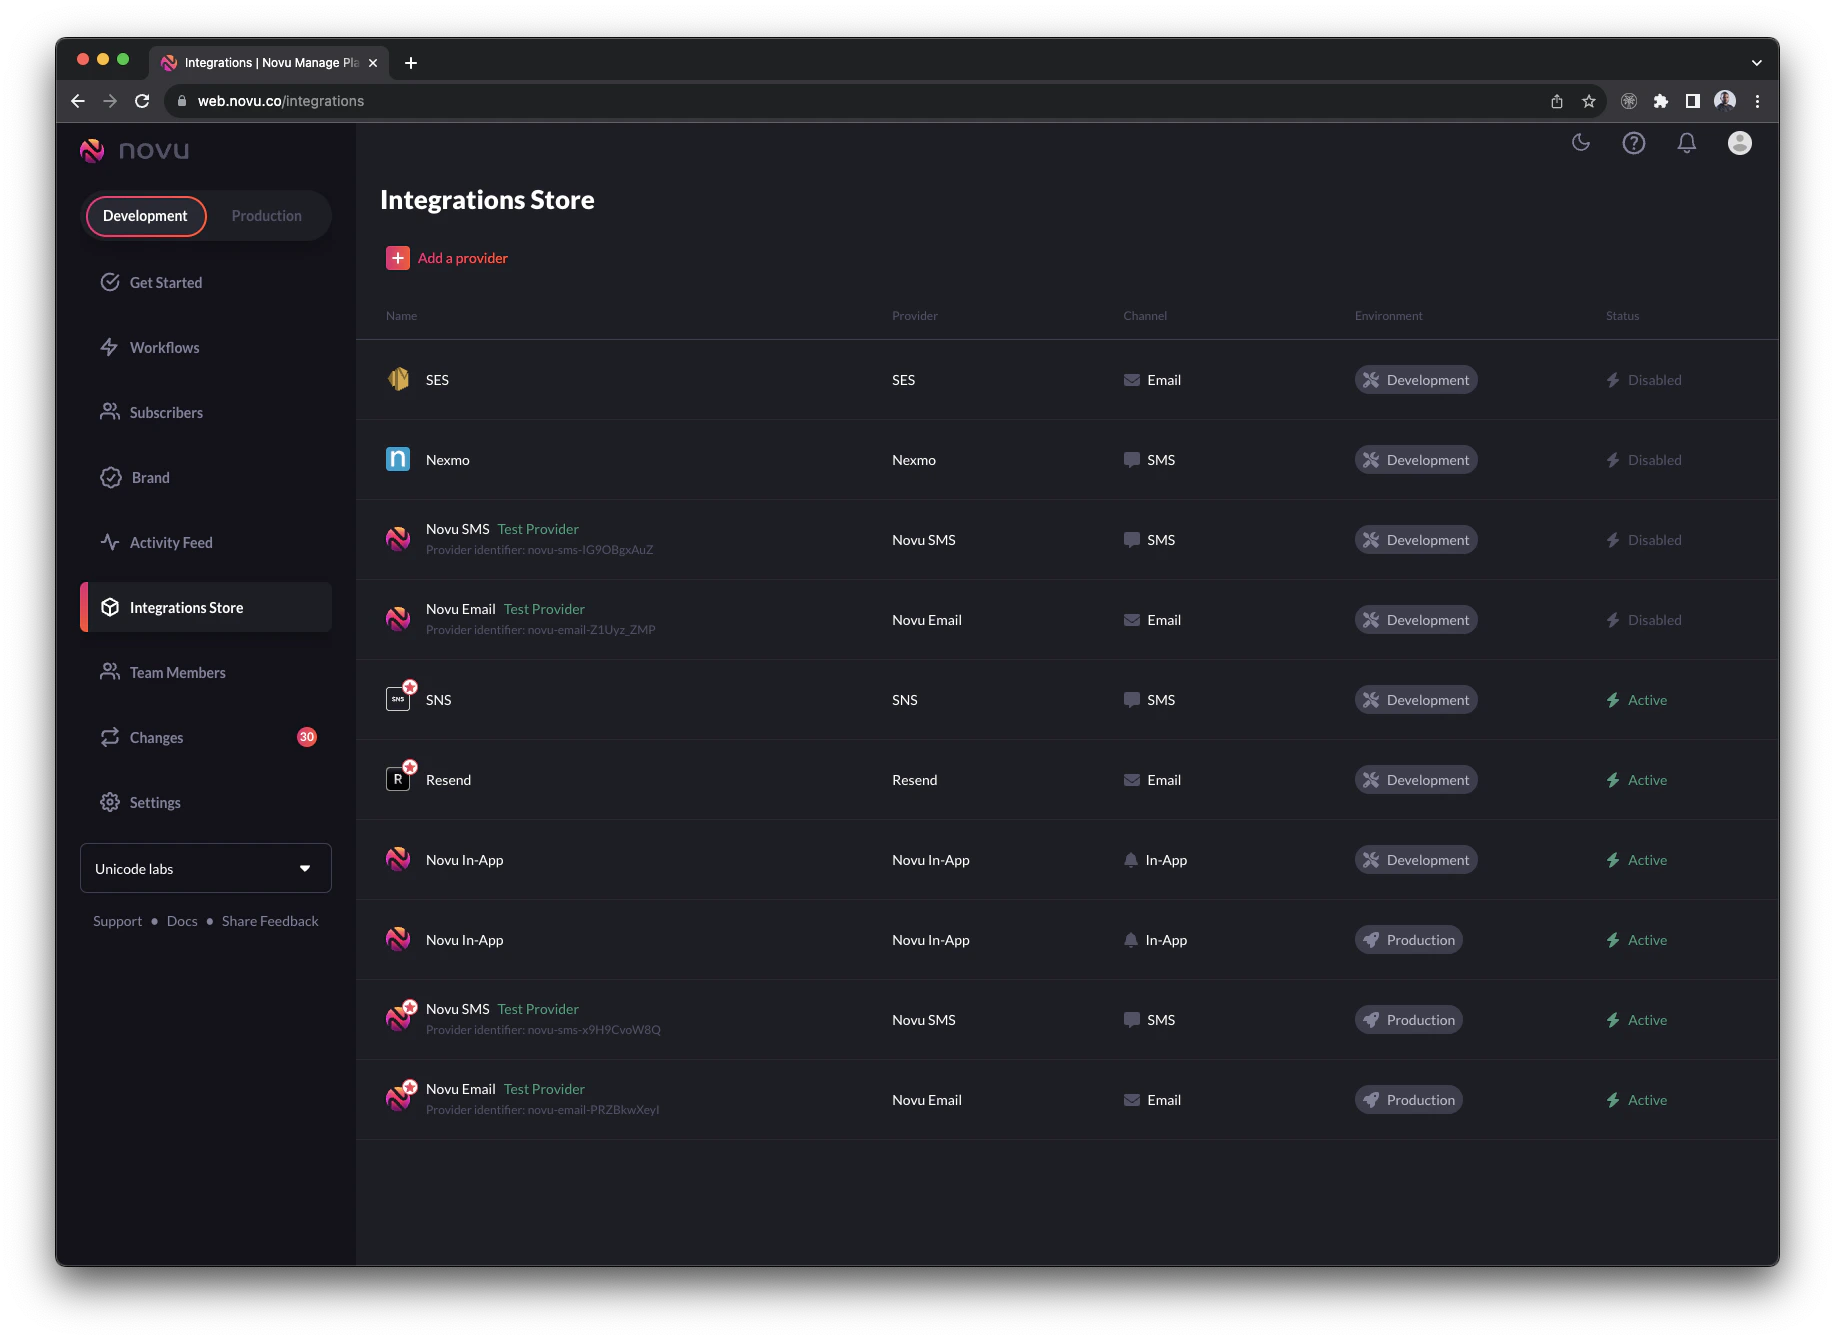Click the Add a provider plus icon
Image resolution: width=1835 pixels, height=1340 pixels.
(398, 258)
